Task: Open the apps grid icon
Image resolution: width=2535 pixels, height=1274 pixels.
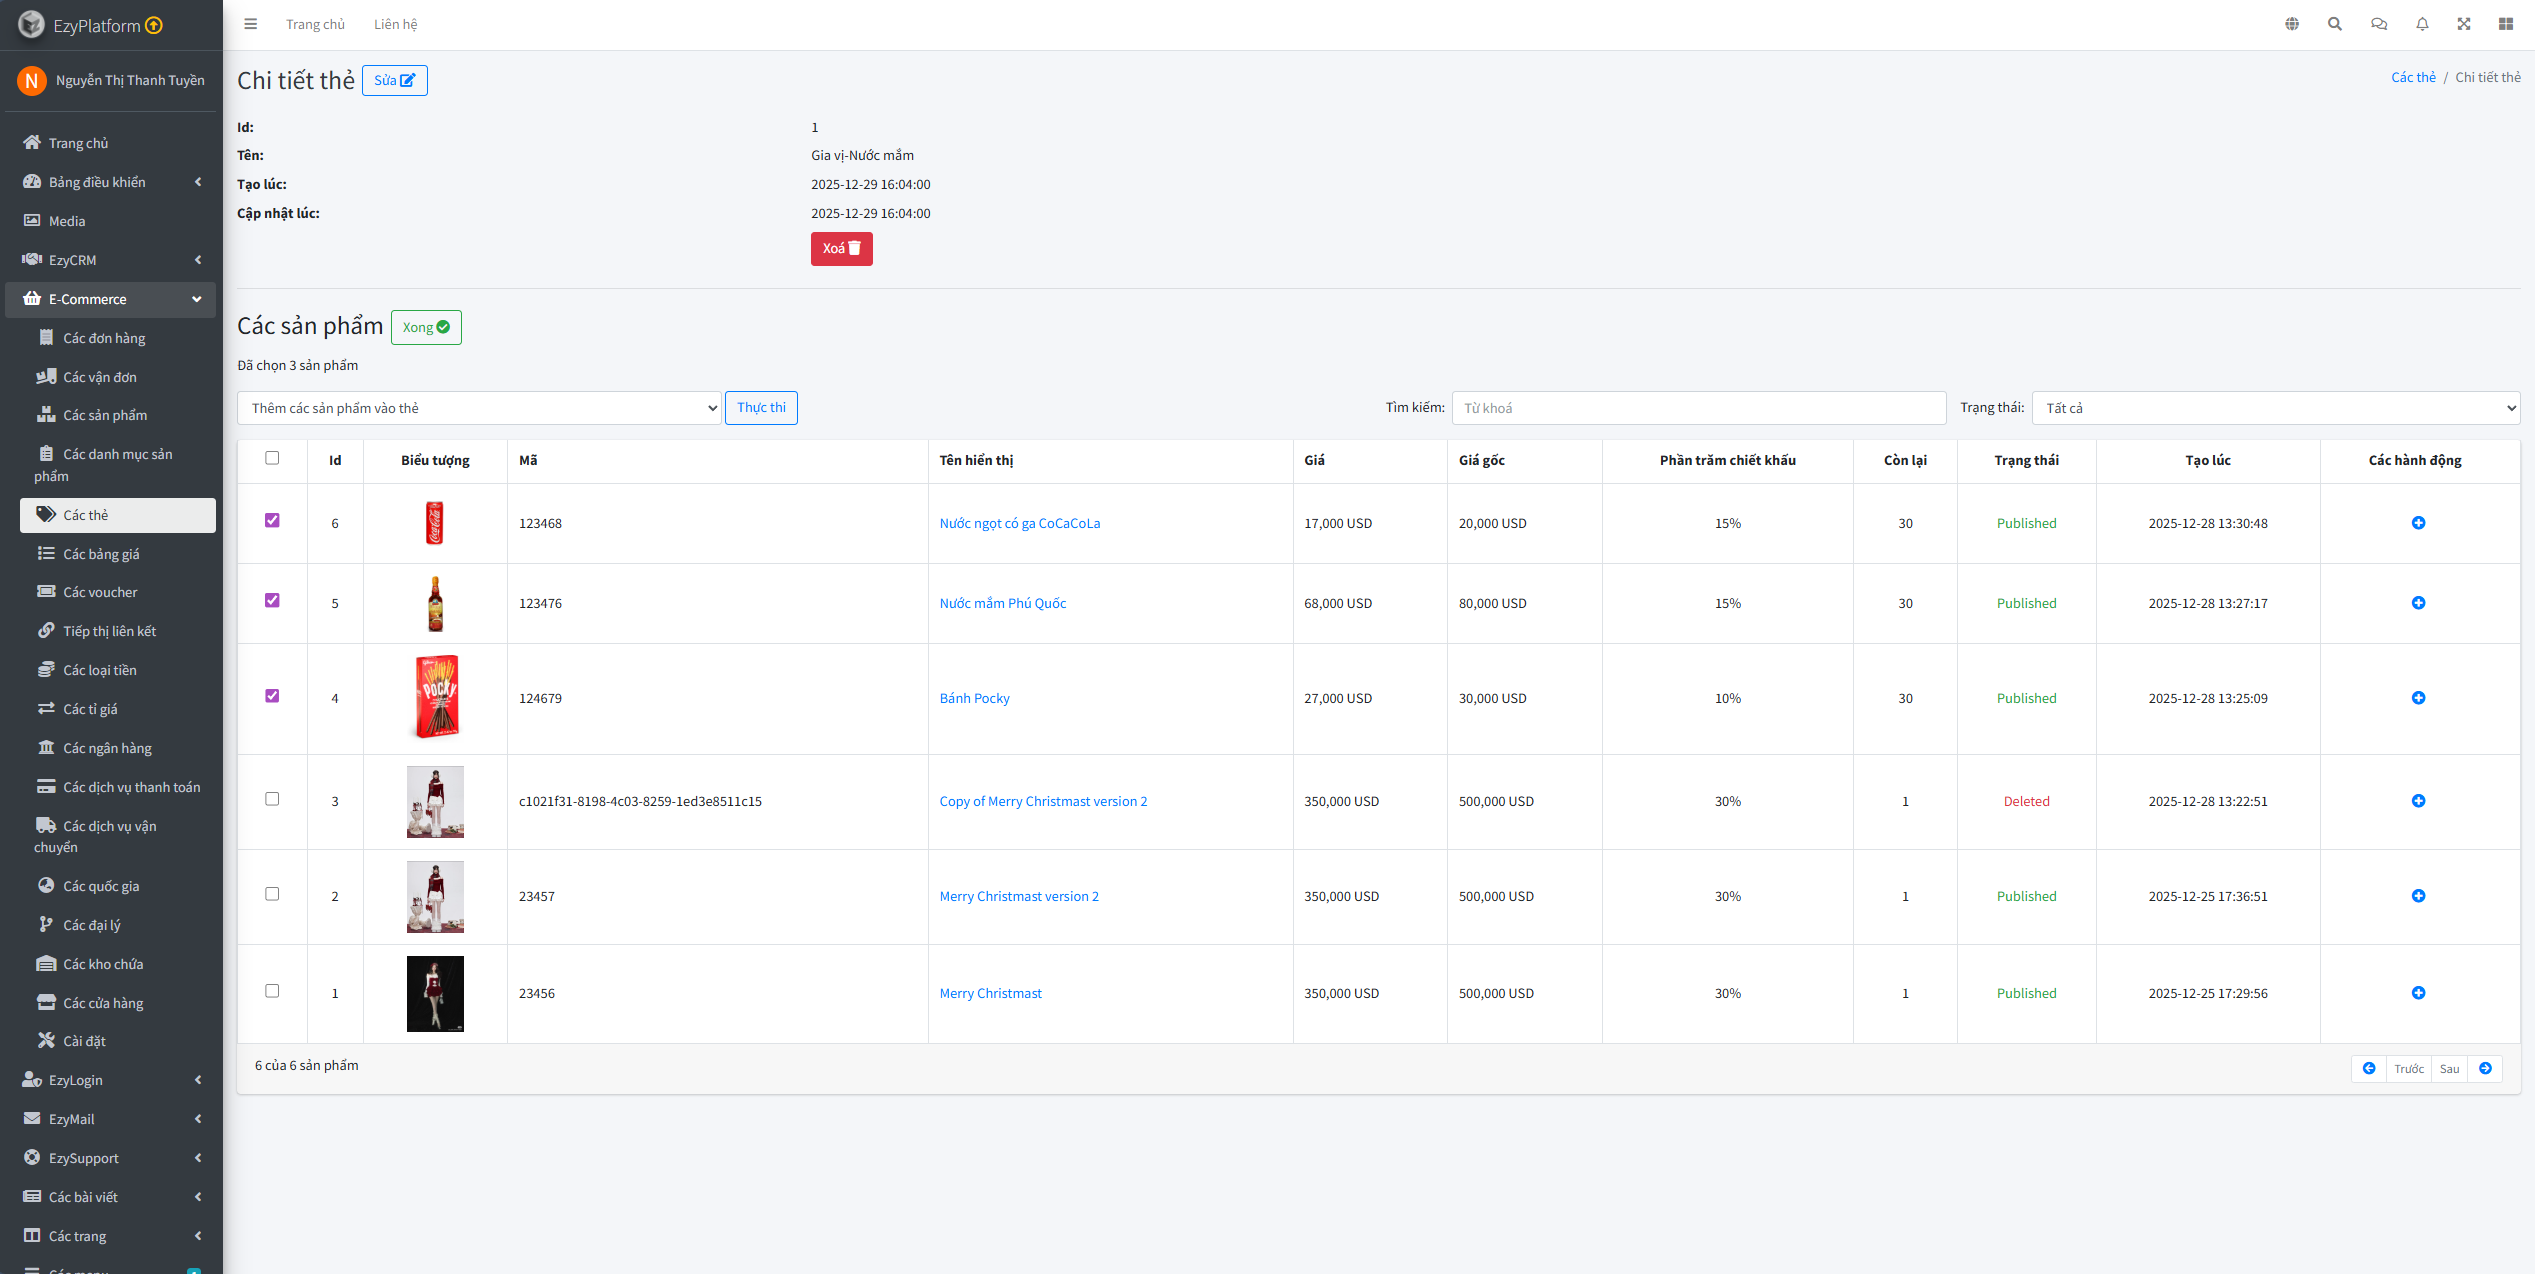Action: 2506,24
